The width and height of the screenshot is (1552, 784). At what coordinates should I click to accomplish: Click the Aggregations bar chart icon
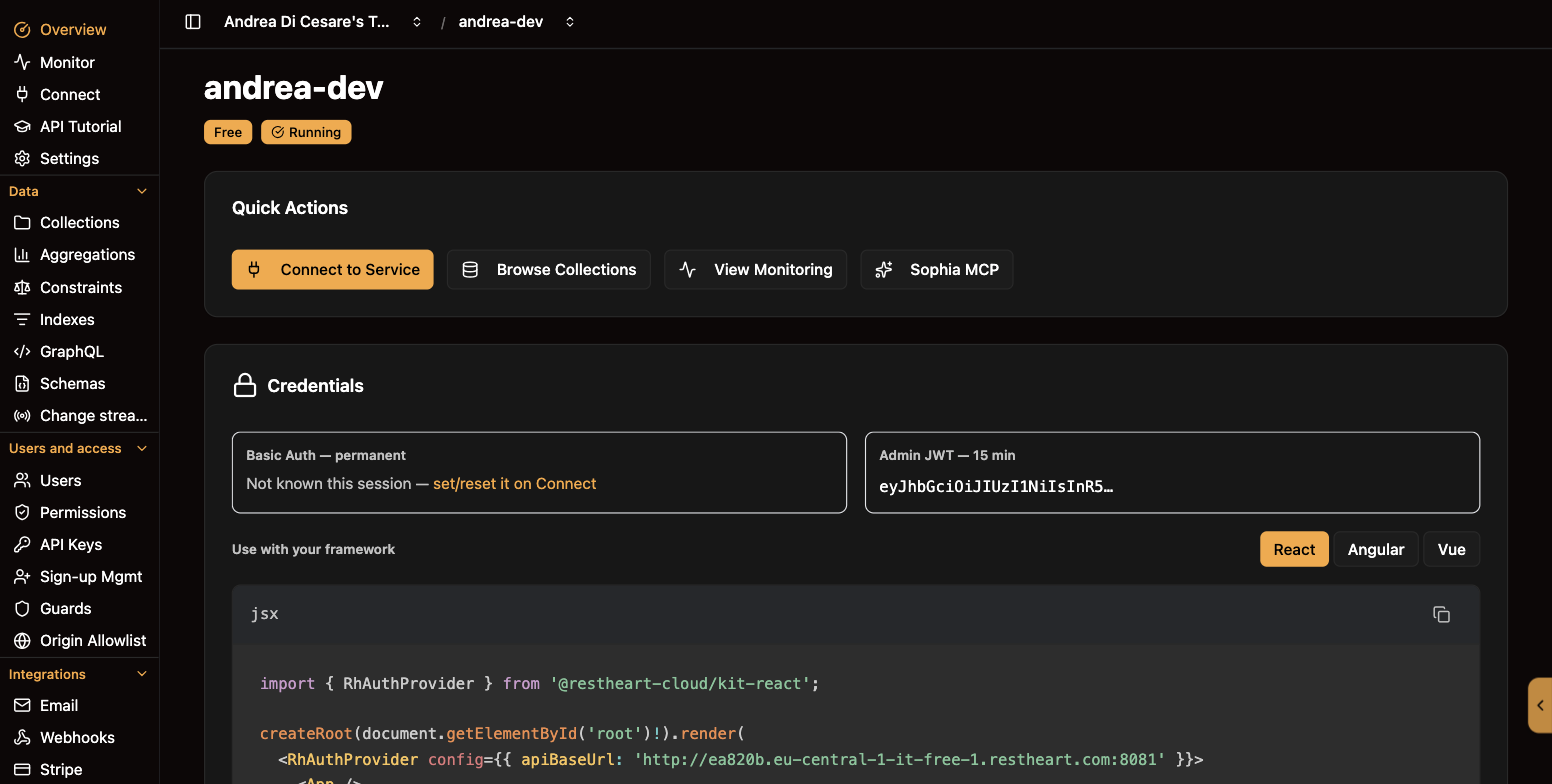(22, 254)
